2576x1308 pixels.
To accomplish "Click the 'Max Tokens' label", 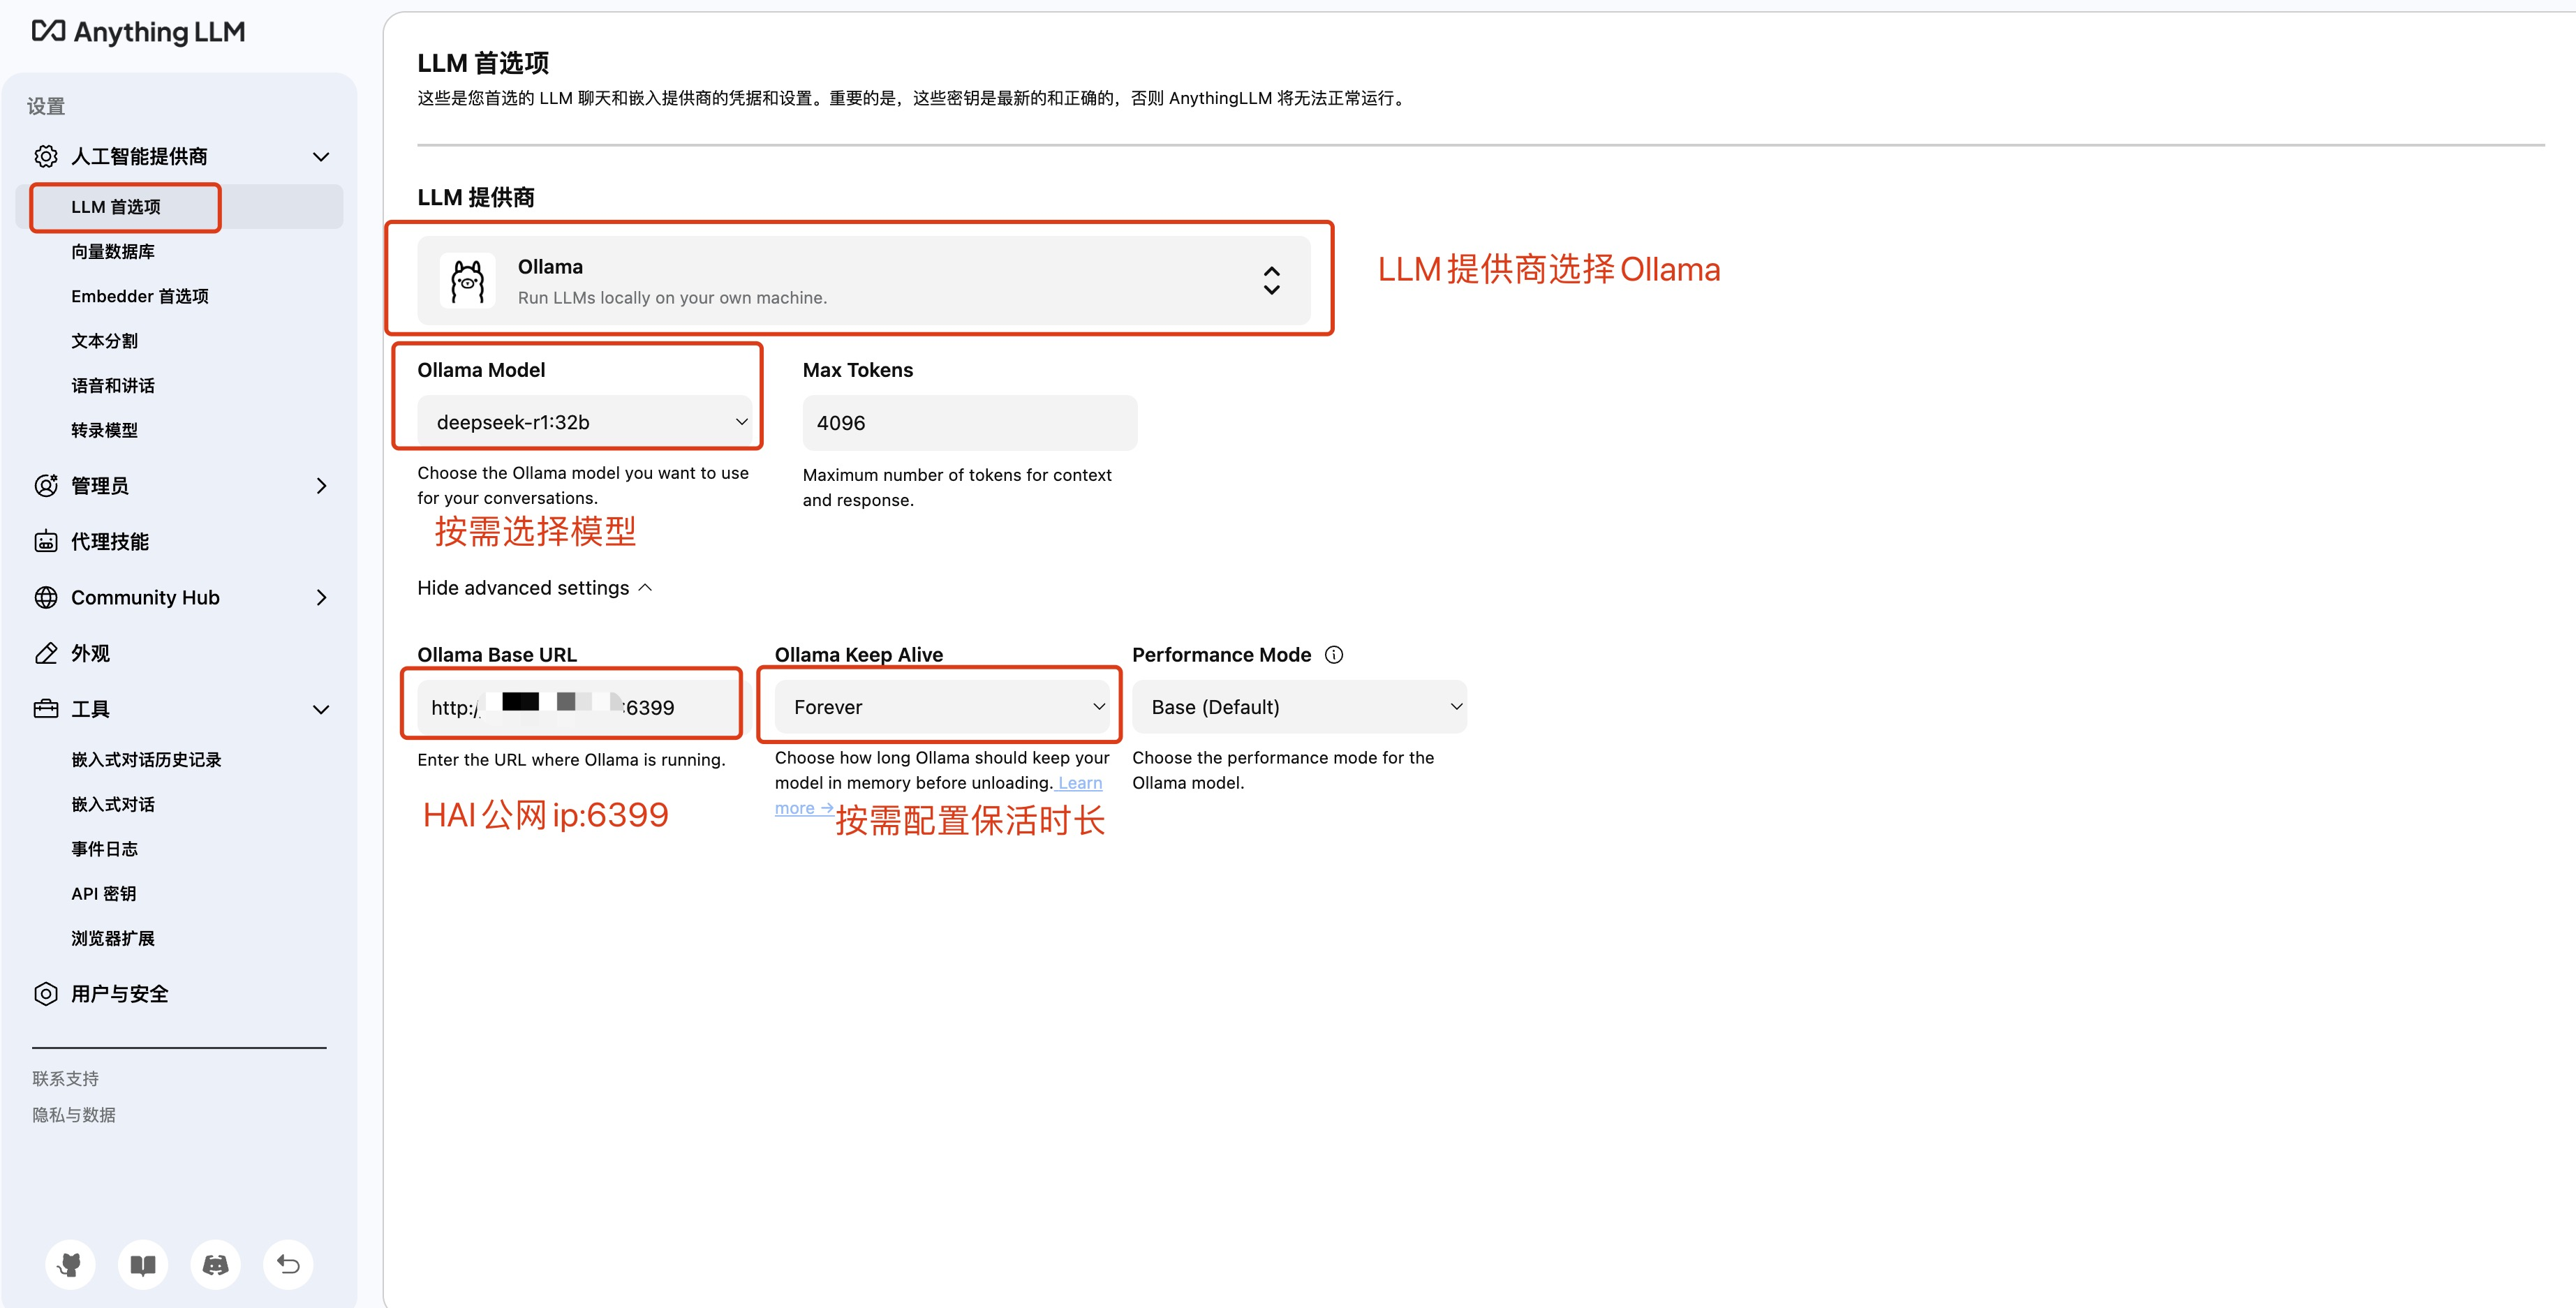I will (x=857, y=370).
